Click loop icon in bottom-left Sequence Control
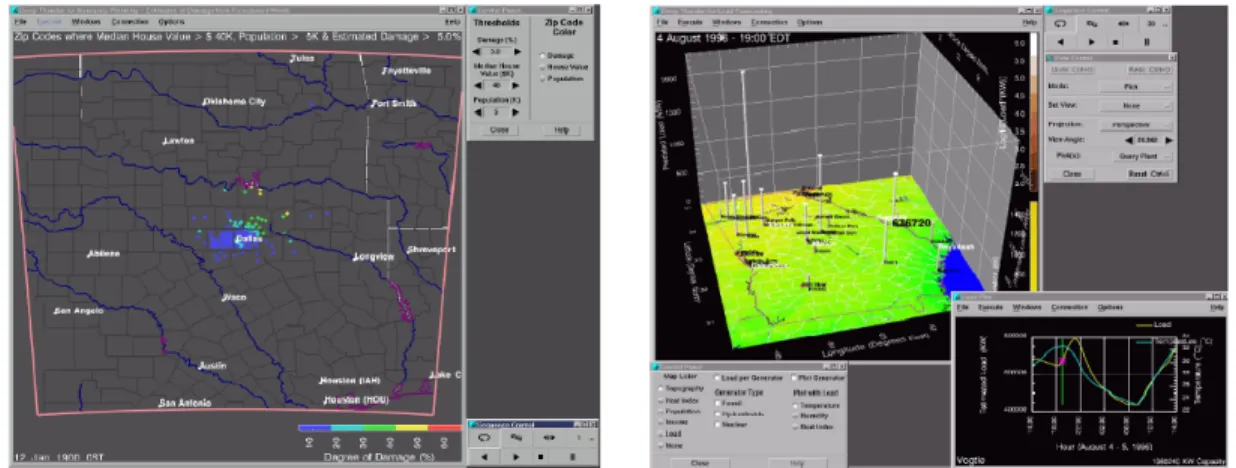Viewport: 1236px width, 468px height. pyautogui.click(x=484, y=437)
